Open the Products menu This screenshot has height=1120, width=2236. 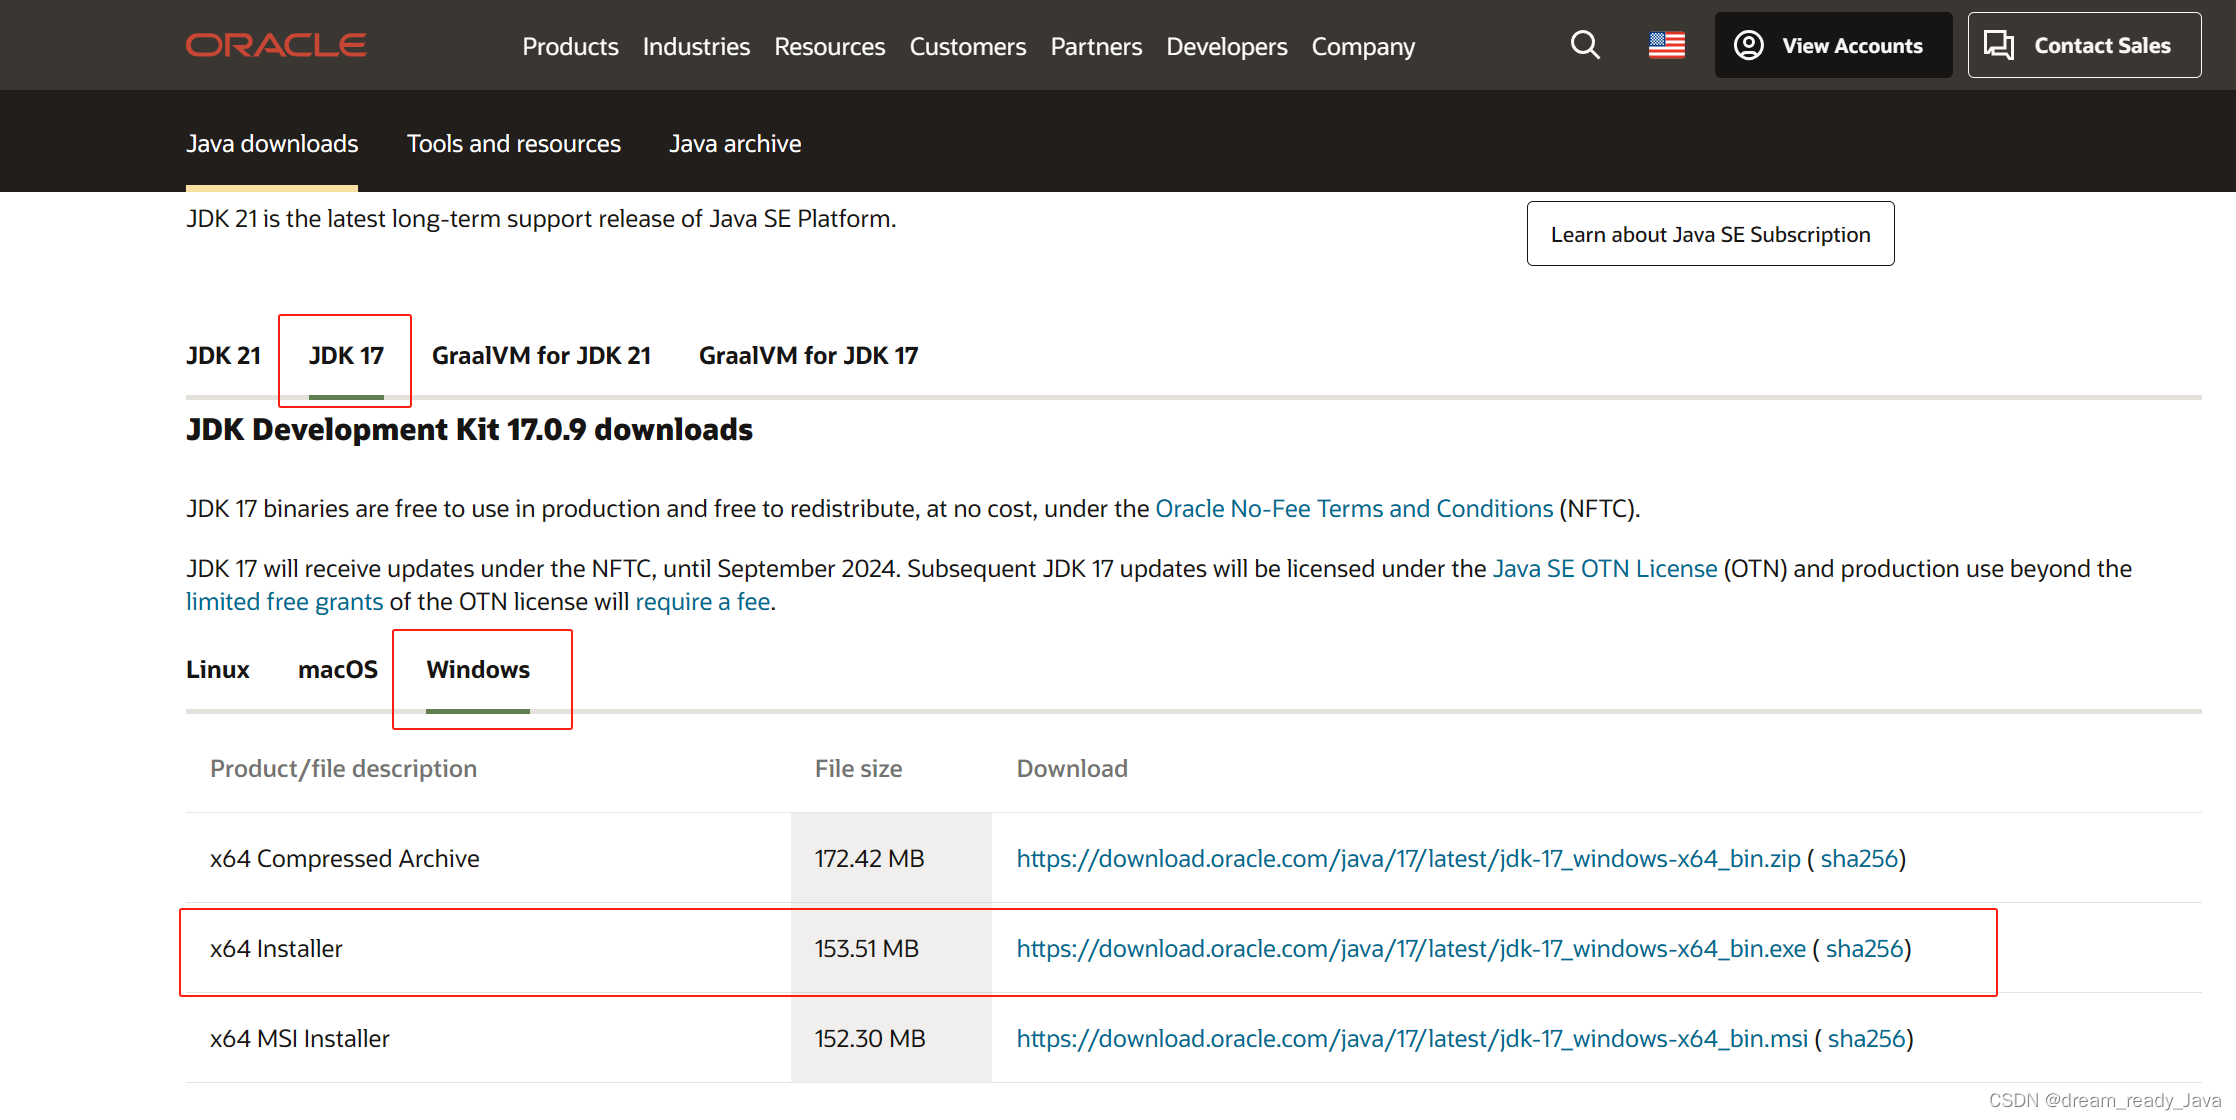coord(570,47)
